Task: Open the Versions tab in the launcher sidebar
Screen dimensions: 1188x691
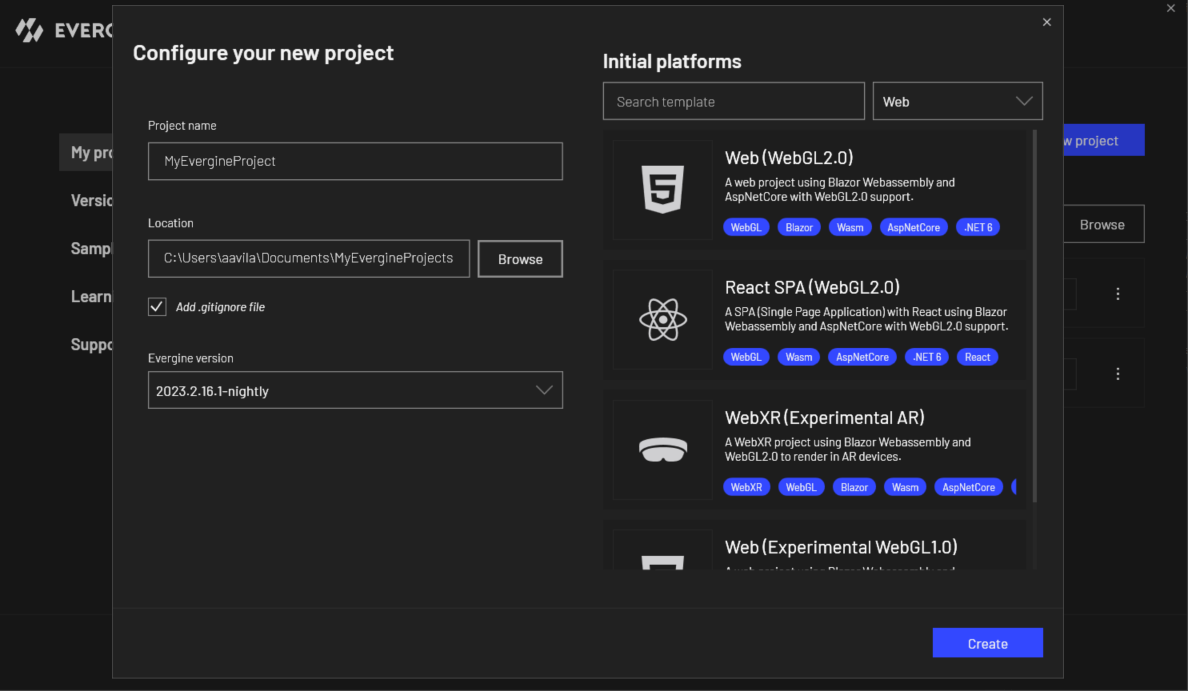Action: (x=91, y=200)
